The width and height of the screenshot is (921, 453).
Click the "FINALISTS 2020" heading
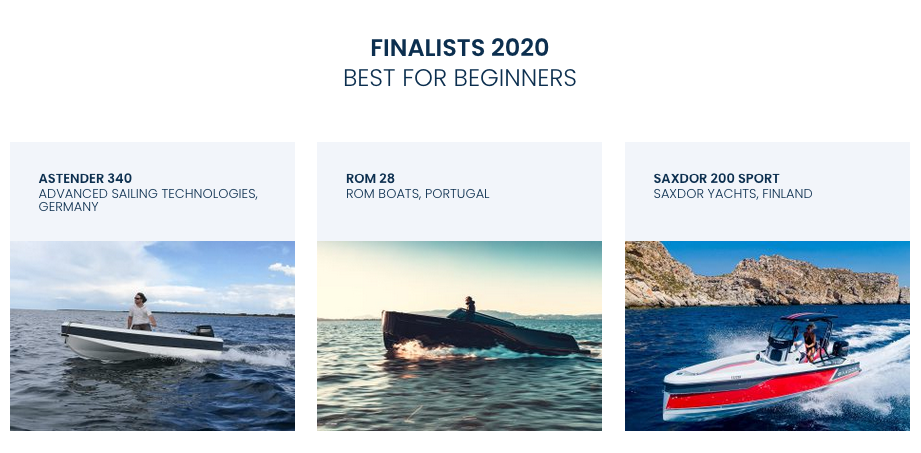click(x=460, y=48)
